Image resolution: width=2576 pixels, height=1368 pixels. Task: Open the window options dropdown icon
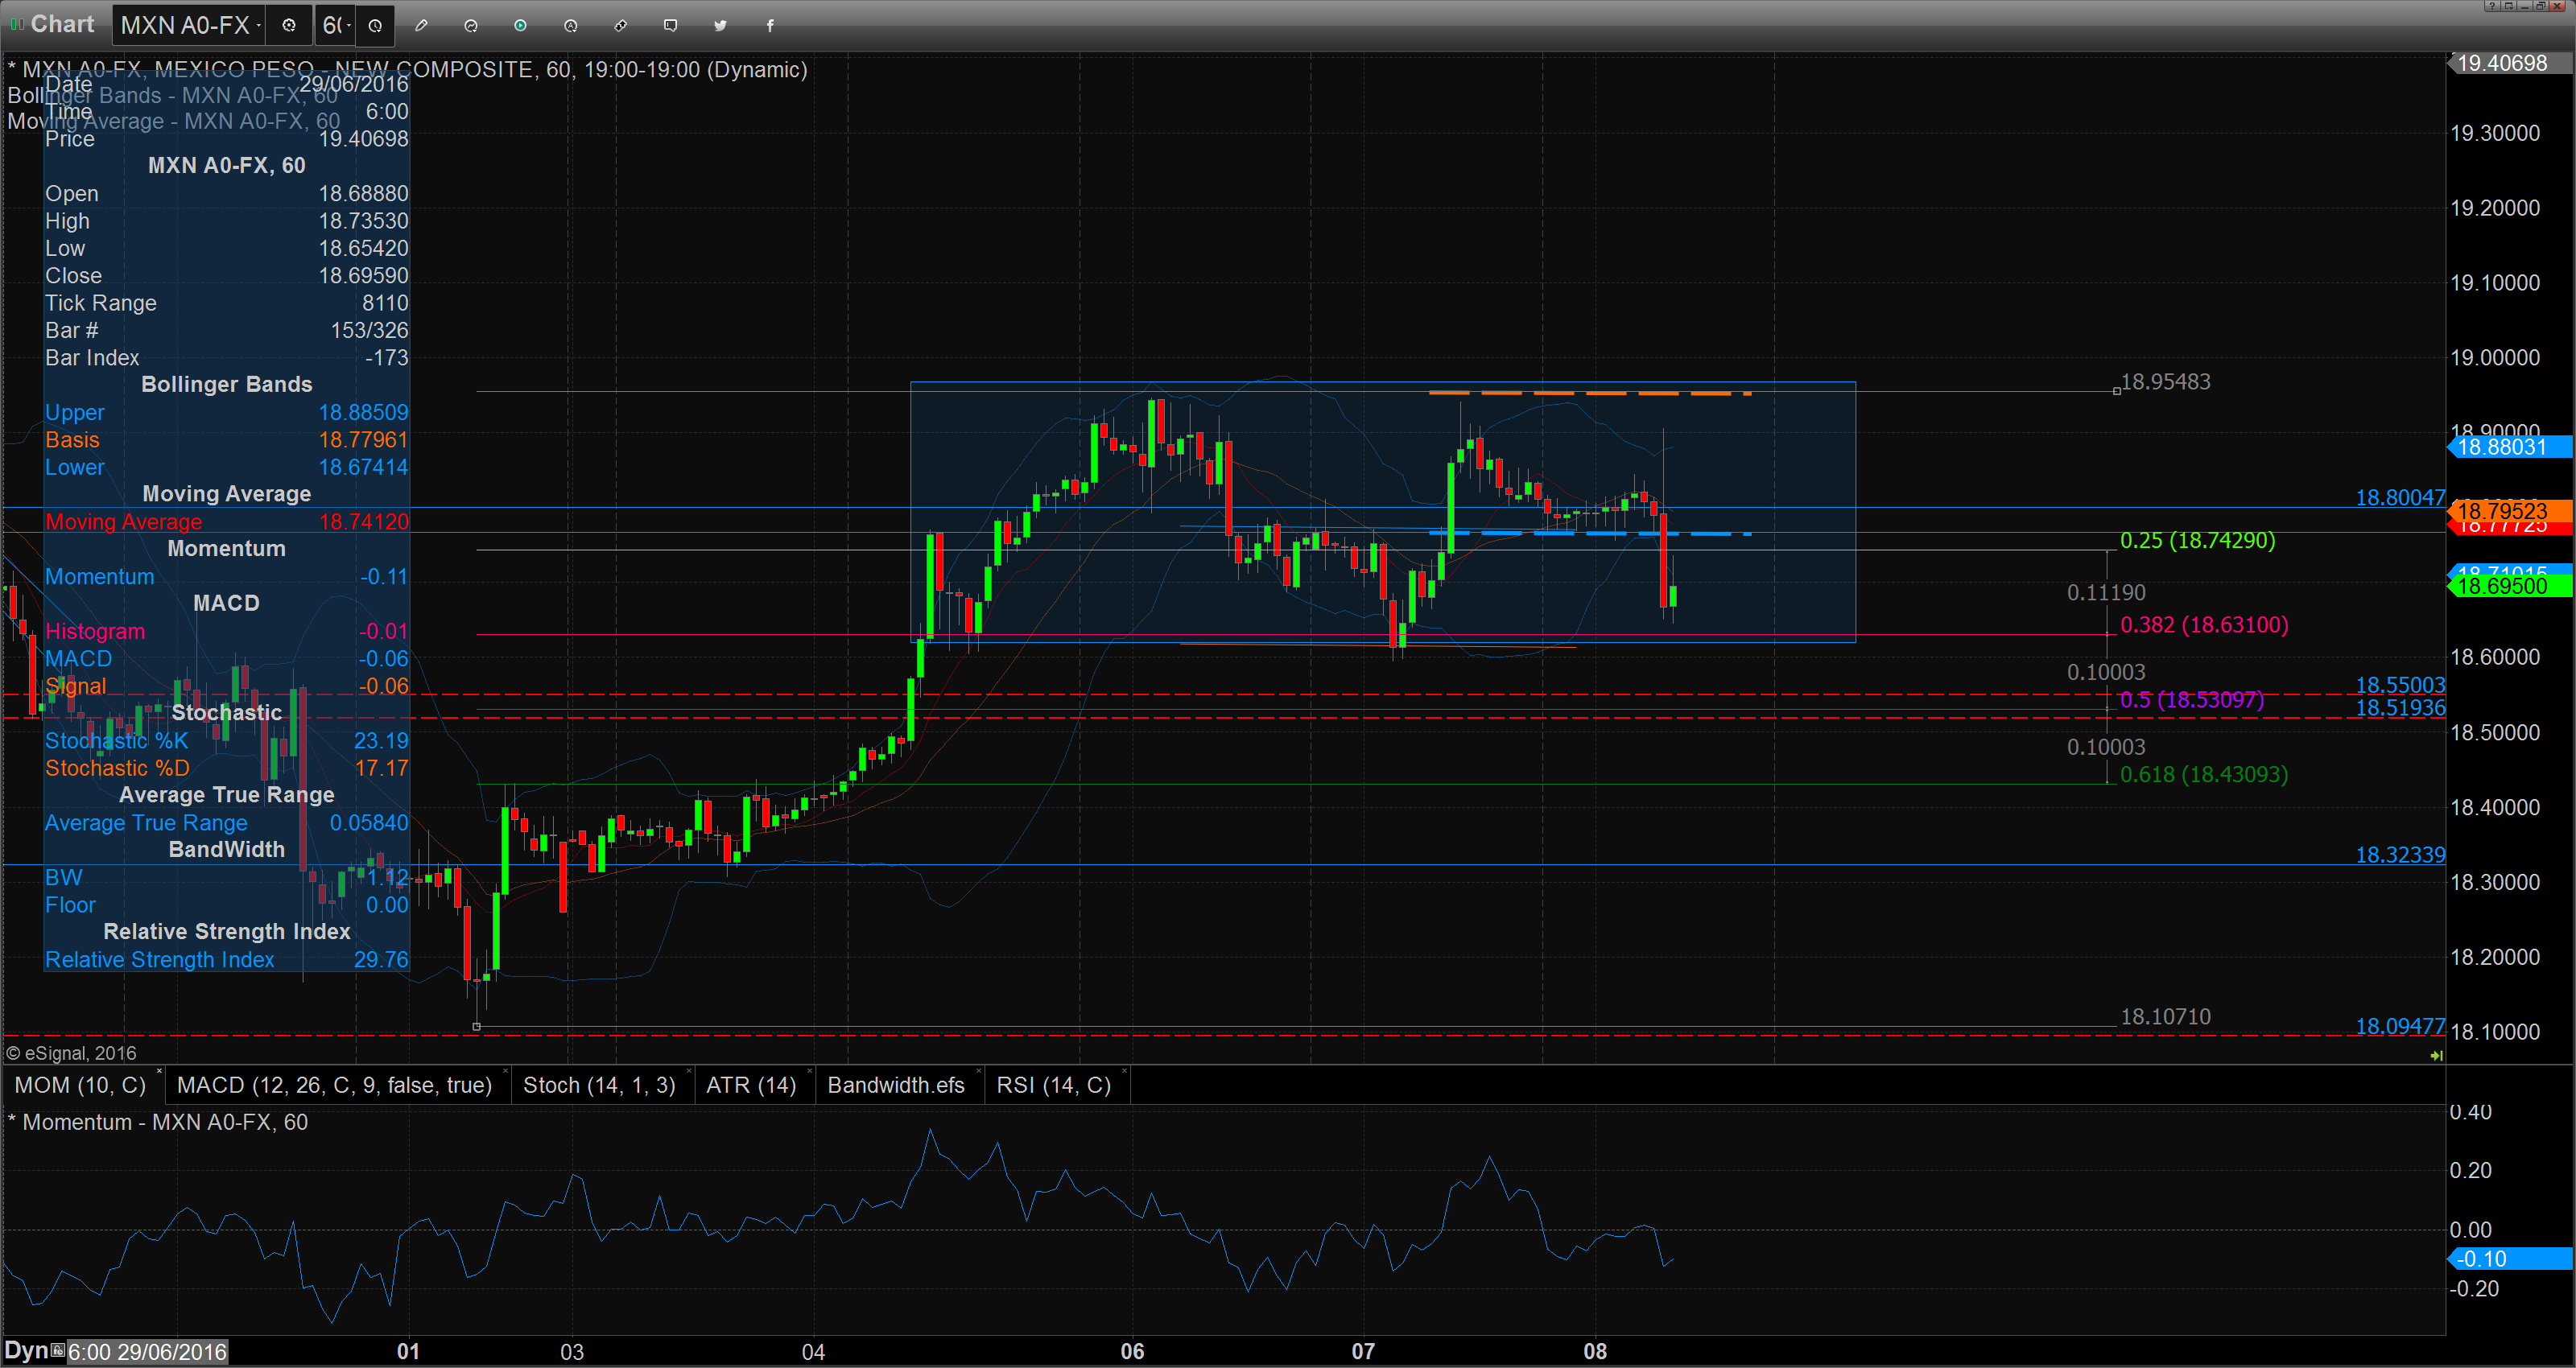point(2508,6)
